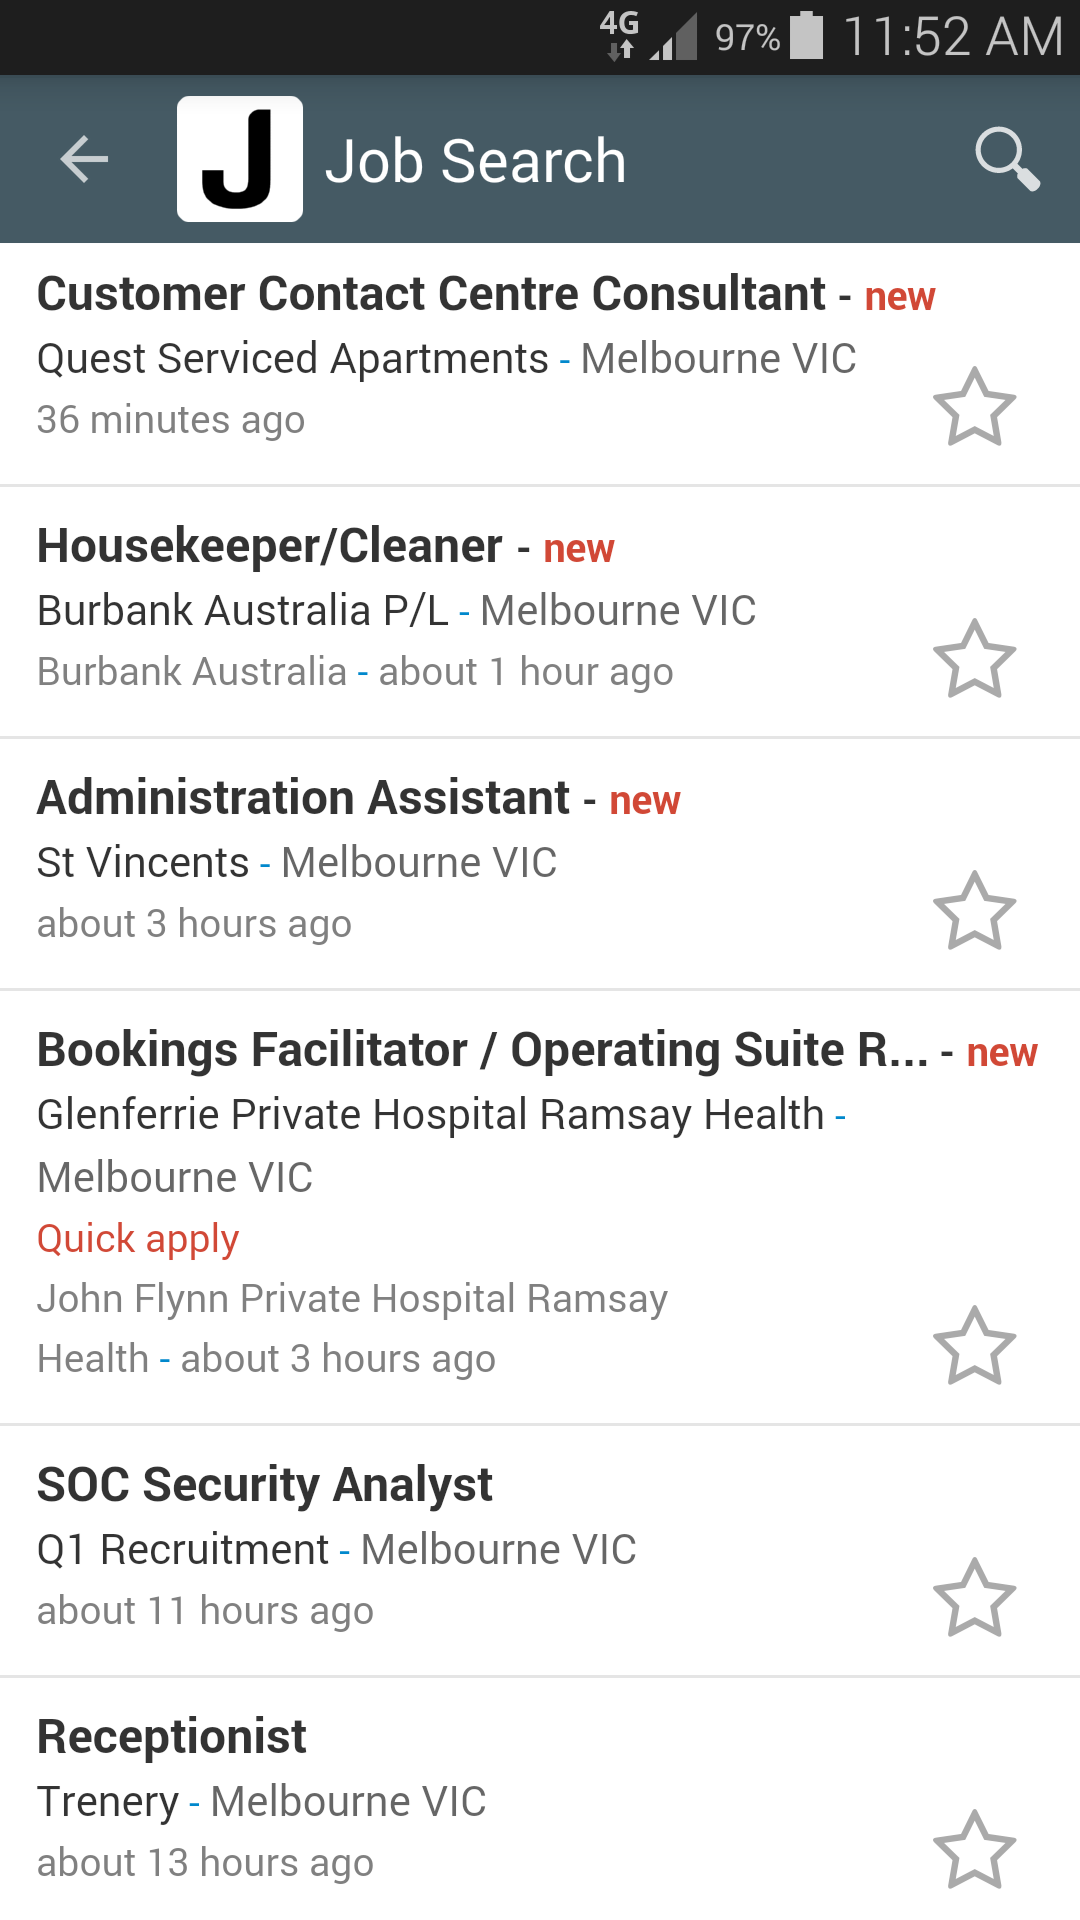Open search with magnifying glass icon
The image size is (1080, 1920).
click(x=1007, y=159)
